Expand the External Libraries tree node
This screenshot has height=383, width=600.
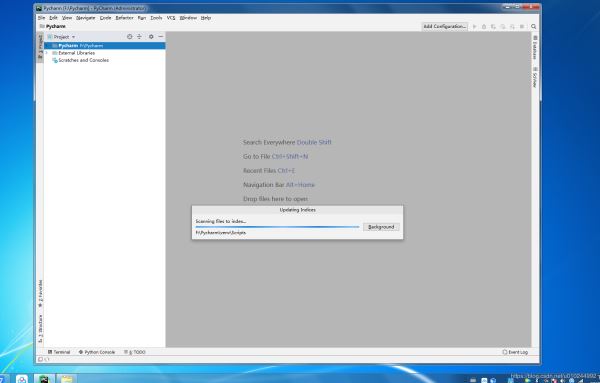coord(47,53)
